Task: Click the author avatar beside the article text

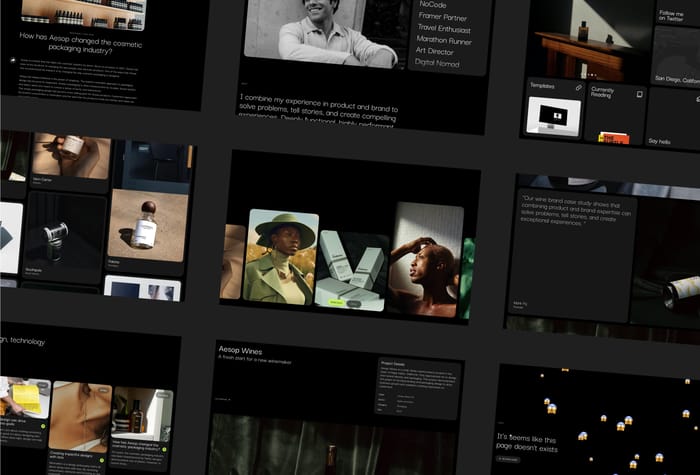Action: (13, 60)
